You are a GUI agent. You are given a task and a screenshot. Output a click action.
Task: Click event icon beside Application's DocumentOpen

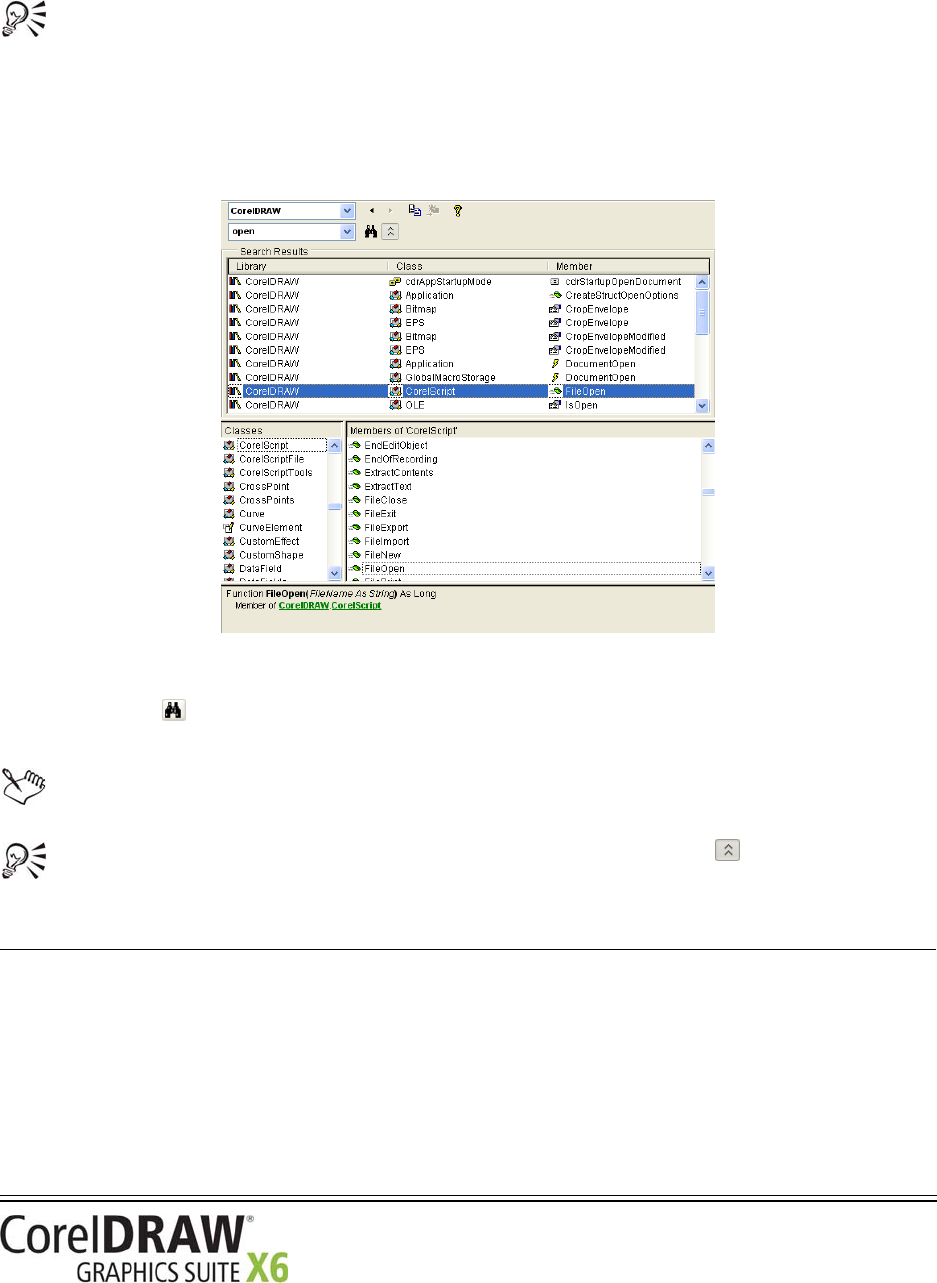tap(555, 364)
